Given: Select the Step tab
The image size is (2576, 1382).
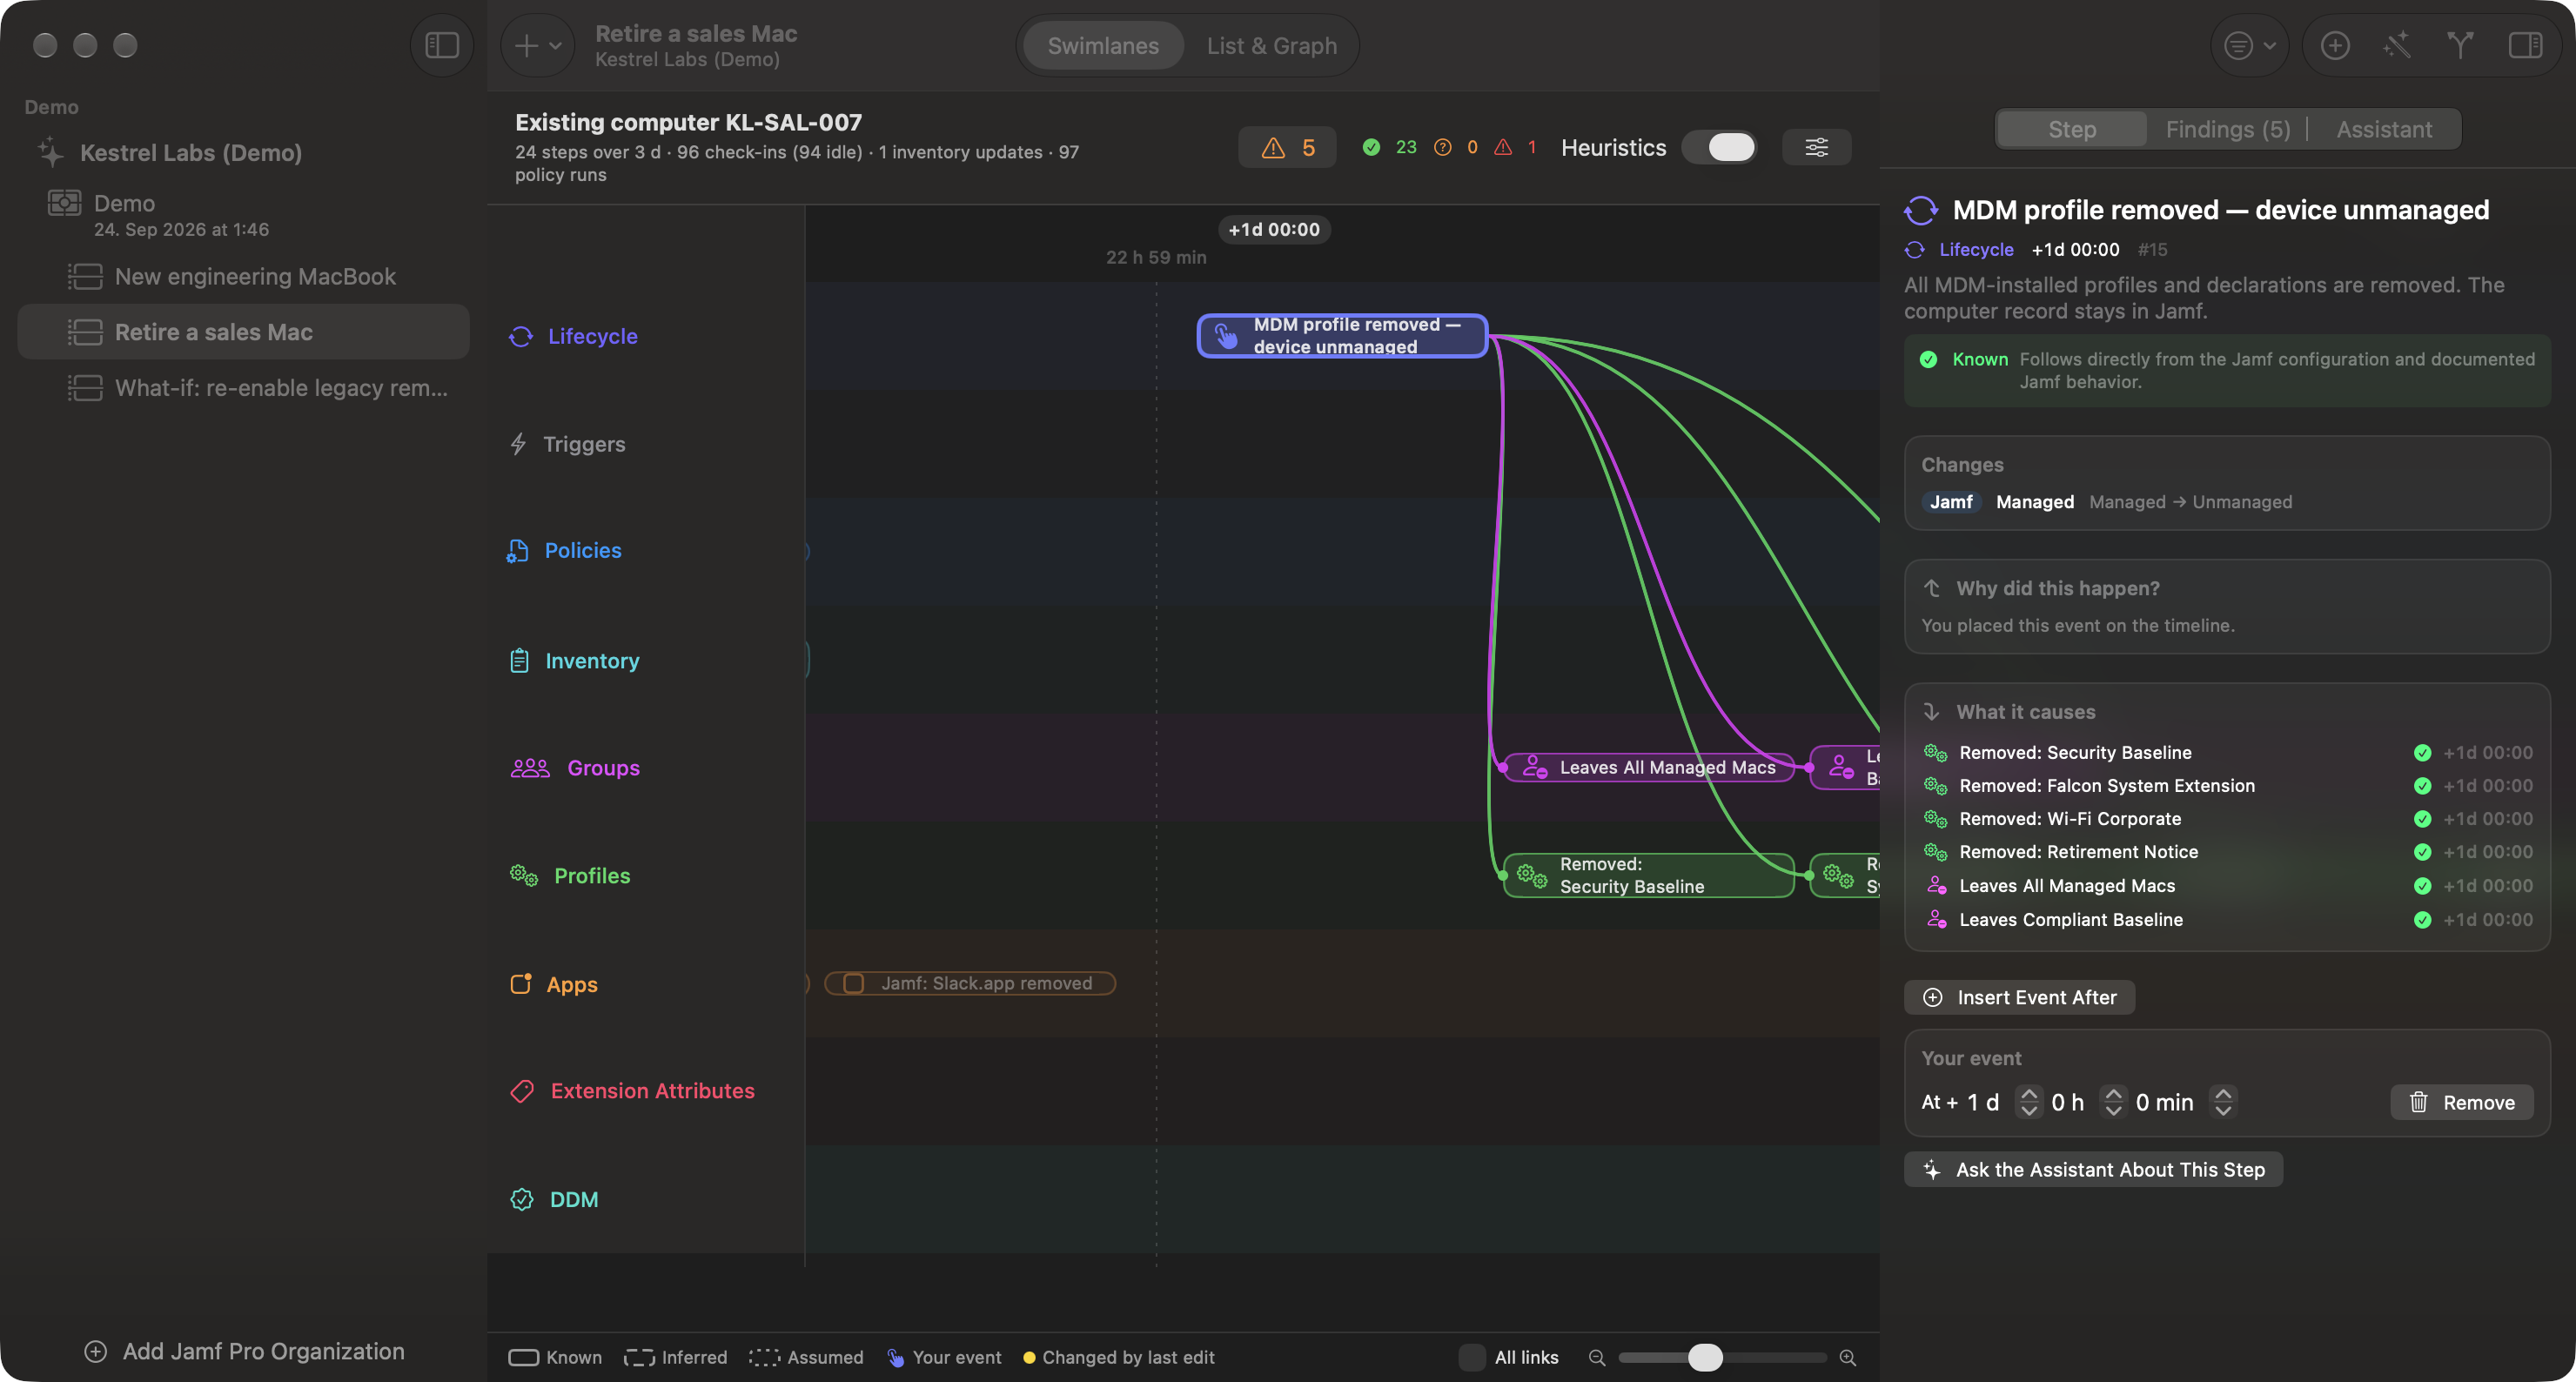Looking at the screenshot, I should point(2071,129).
